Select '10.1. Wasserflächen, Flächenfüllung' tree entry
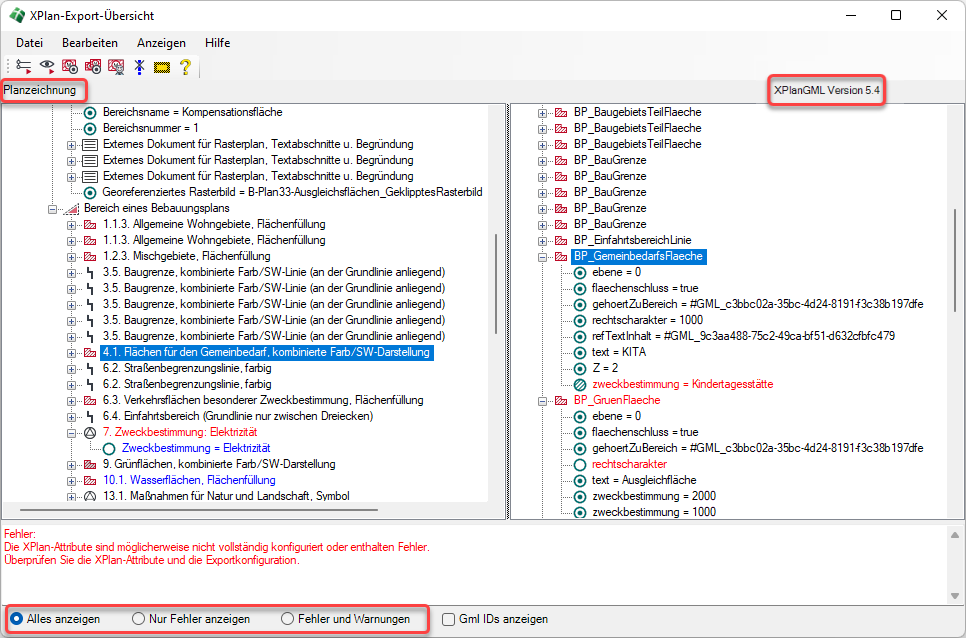 tap(189, 480)
